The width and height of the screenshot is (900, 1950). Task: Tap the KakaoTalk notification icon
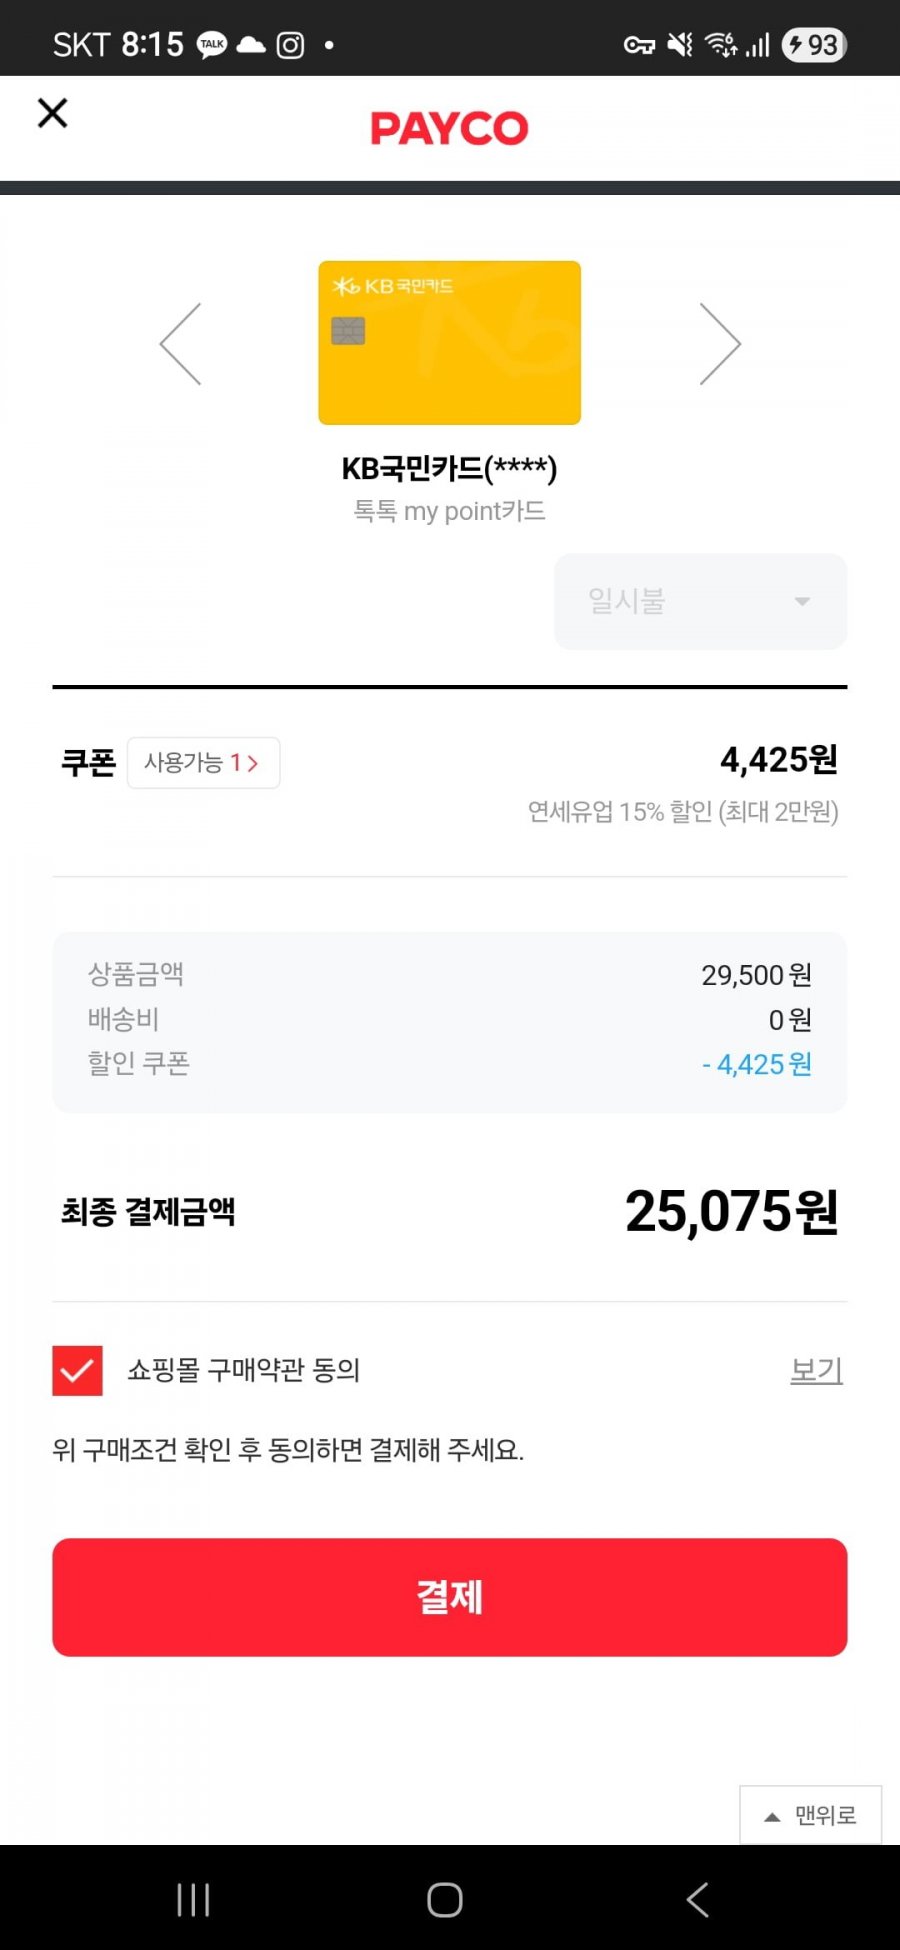point(212,45)
